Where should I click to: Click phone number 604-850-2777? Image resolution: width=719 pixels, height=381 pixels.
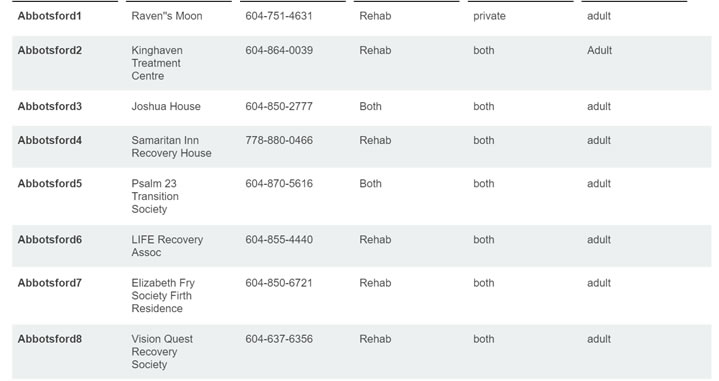click(x=279, y=106)
